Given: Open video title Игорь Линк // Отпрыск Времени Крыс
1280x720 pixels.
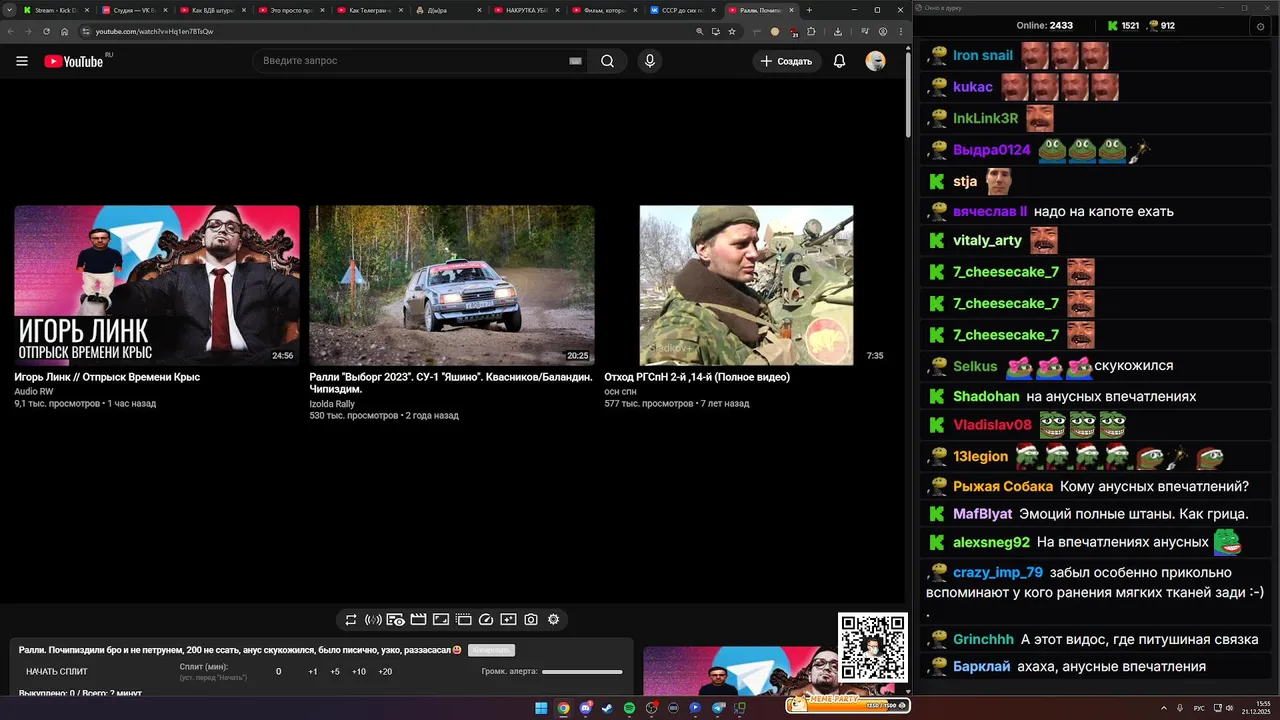Looking at the screenshot, I should pos(107,377).
